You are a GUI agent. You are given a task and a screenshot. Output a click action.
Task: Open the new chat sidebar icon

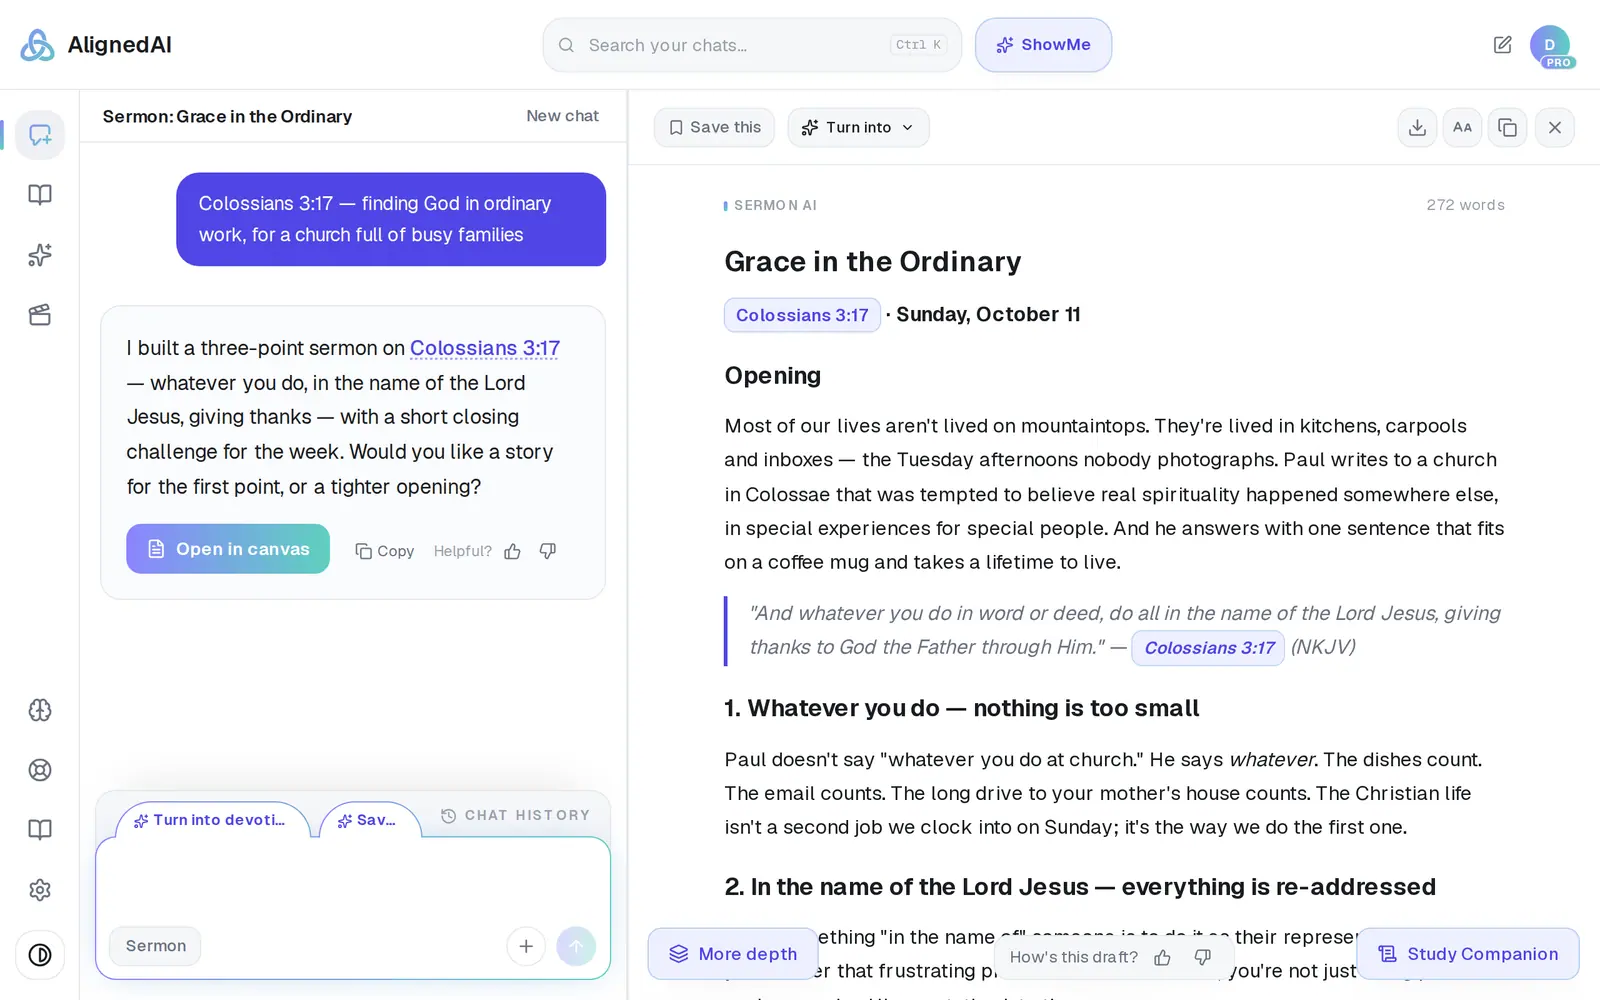[x=40, y=135]
